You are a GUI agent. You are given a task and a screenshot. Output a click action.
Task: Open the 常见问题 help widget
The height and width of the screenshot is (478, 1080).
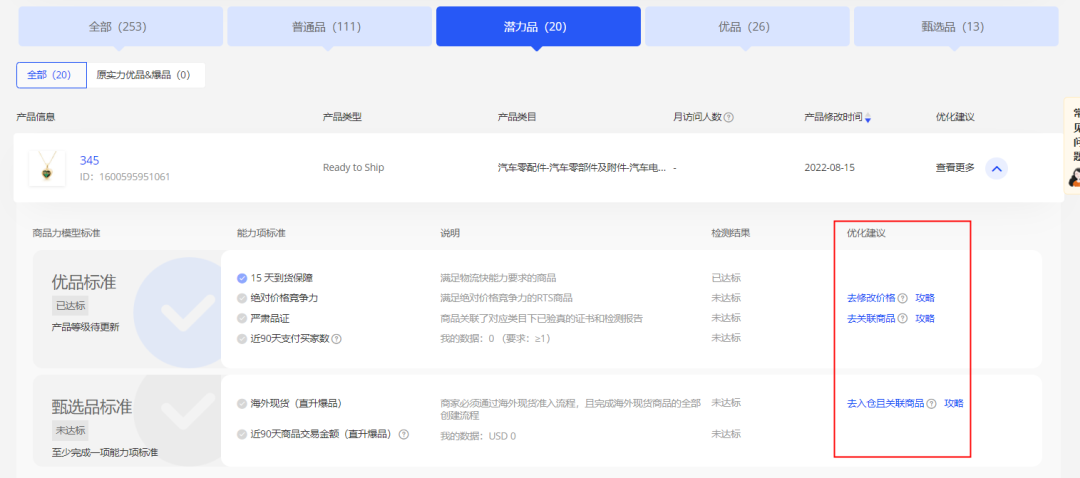tap(1073, 146)
